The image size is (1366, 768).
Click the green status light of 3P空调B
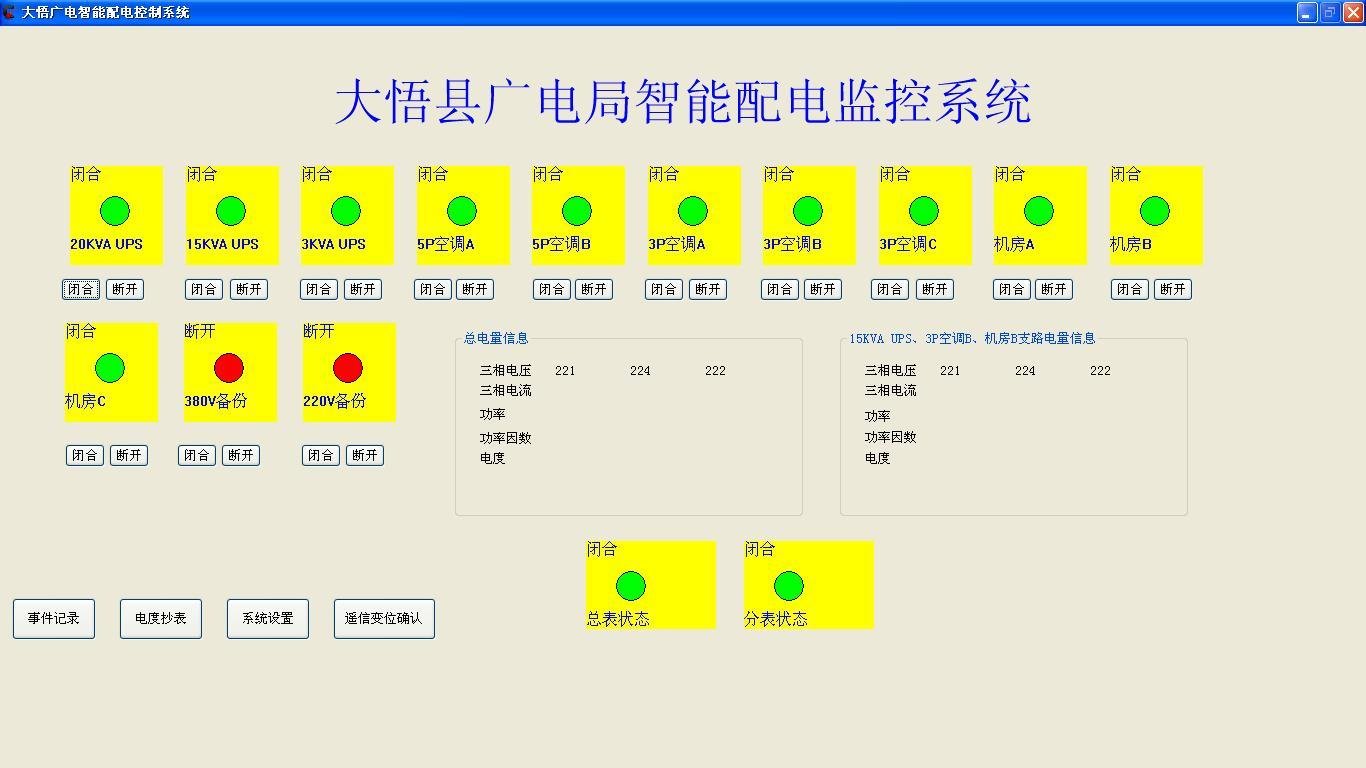(808, 211)
